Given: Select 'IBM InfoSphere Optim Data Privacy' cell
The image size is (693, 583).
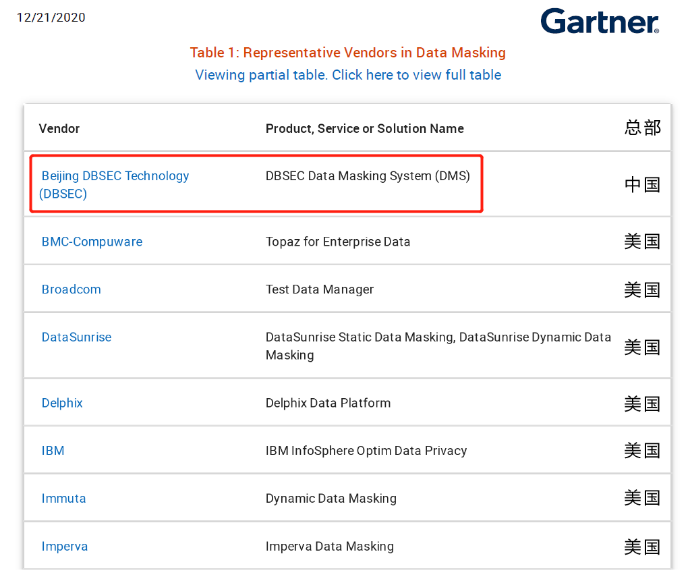Looking at the screenshot, I should 366,451.
